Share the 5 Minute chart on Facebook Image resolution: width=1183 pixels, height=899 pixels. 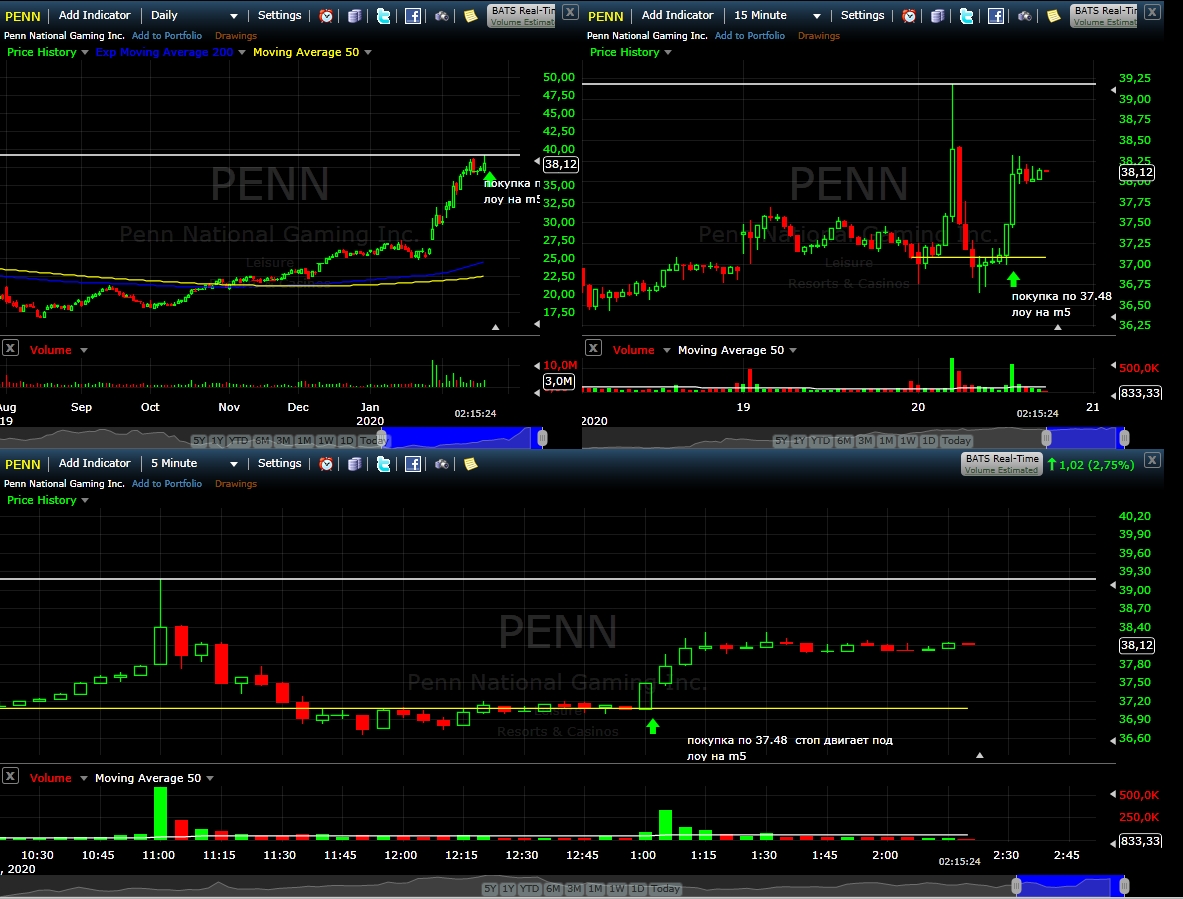tap(413, 464)
